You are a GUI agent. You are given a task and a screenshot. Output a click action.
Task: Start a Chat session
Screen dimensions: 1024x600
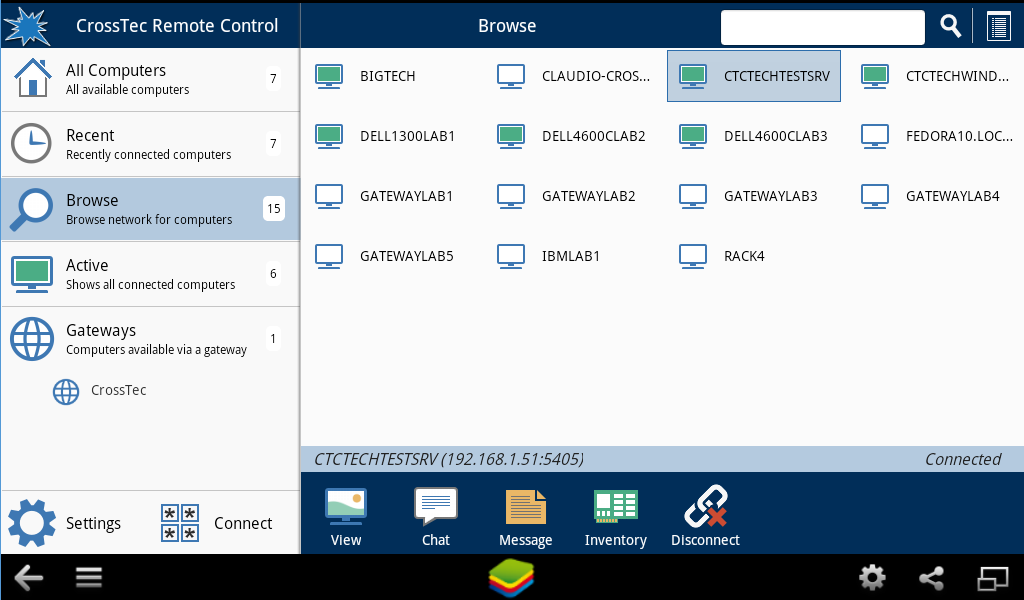click(x=436, y=516)
